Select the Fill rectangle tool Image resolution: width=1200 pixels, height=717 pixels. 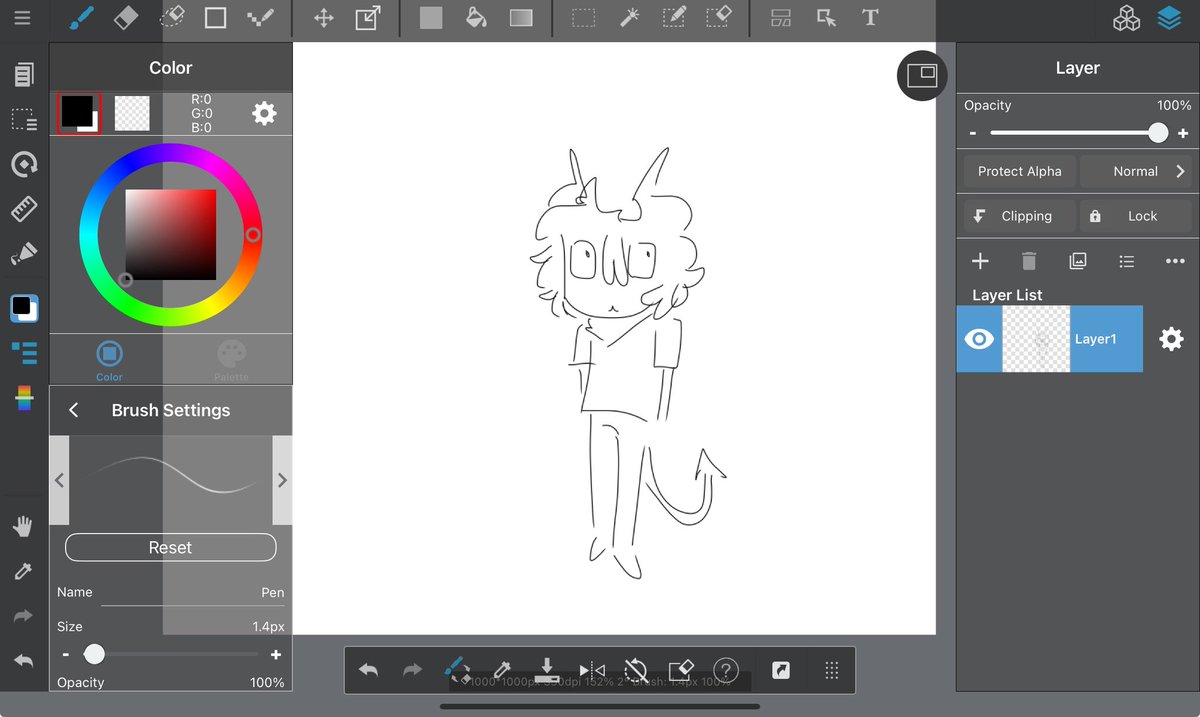pos(431,18)
